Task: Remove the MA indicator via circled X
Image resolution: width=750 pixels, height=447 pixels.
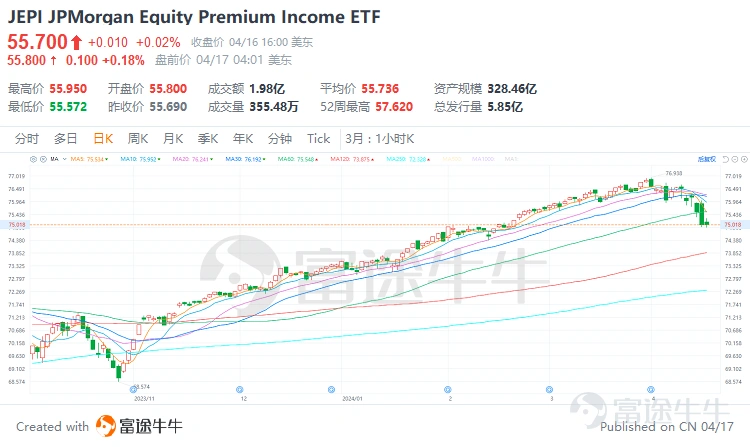Action: click(x=43, y=159)
